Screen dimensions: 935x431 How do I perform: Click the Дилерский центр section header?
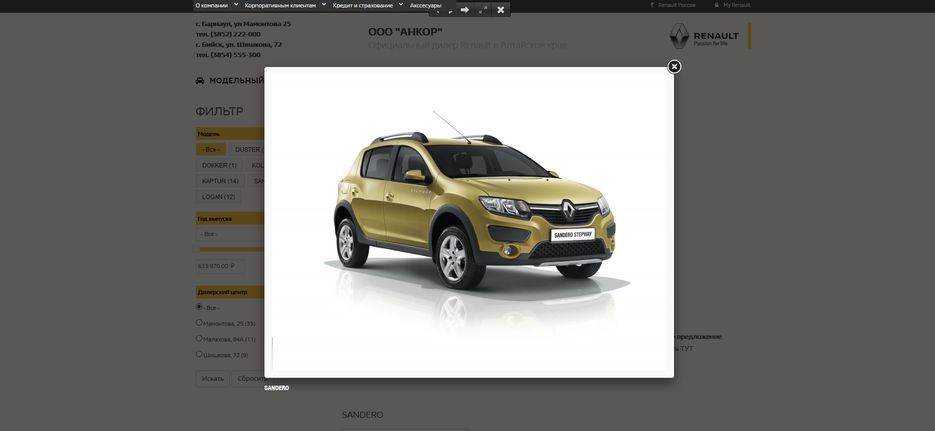[230, 292]
